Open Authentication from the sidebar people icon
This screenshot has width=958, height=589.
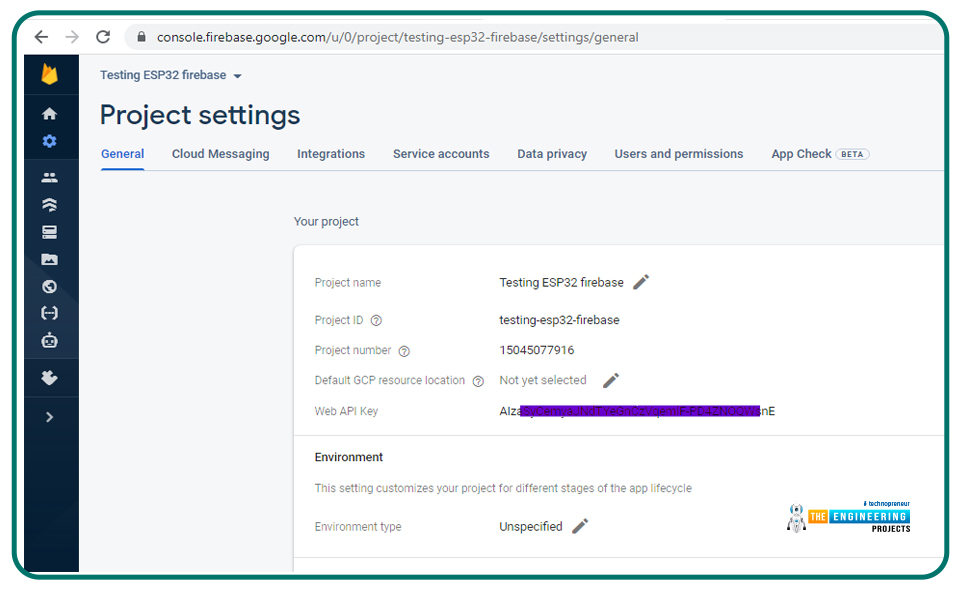coord(49,178)
